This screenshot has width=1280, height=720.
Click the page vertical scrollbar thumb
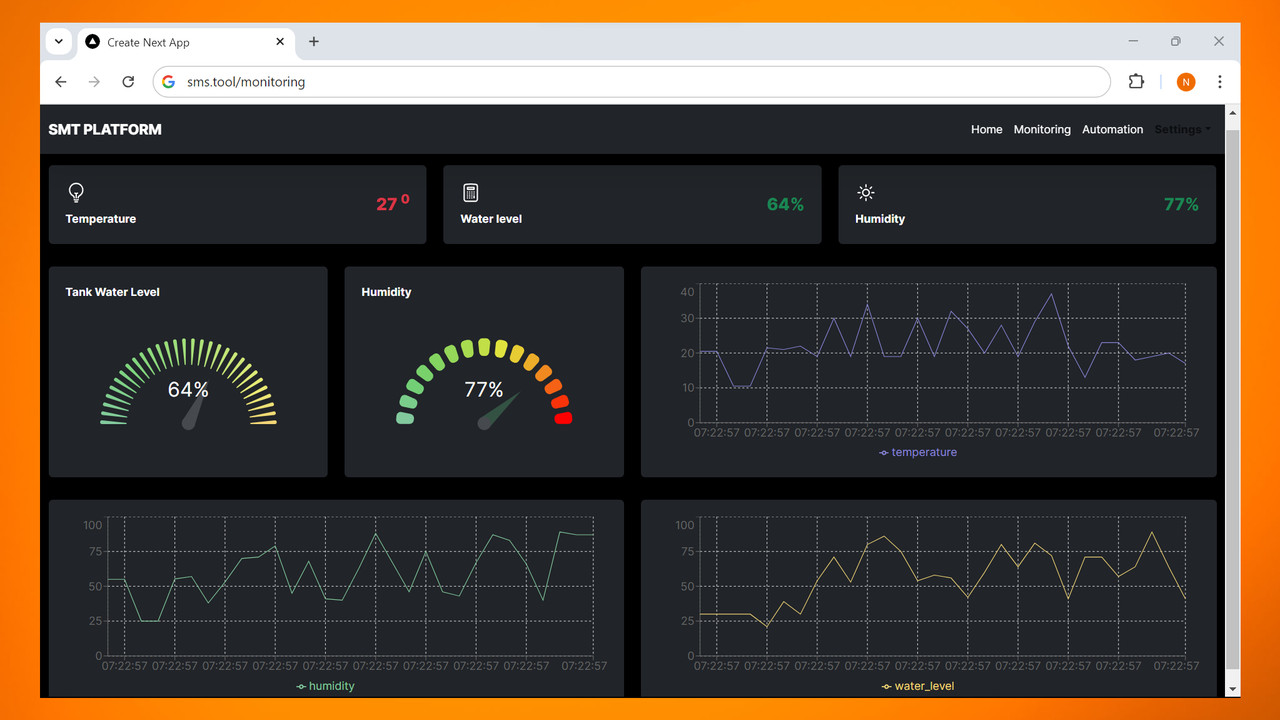point(1233,400)
